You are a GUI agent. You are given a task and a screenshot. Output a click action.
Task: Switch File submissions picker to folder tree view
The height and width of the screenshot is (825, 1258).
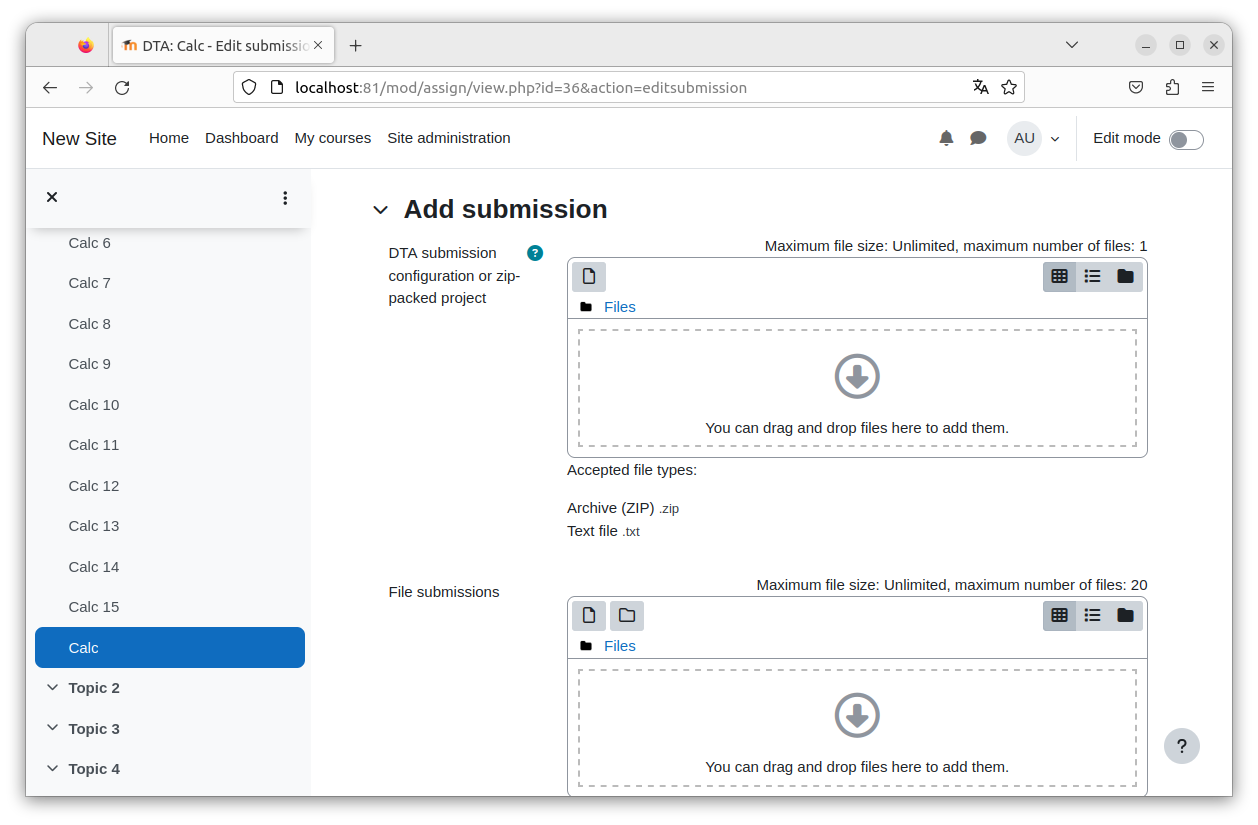1126,615
